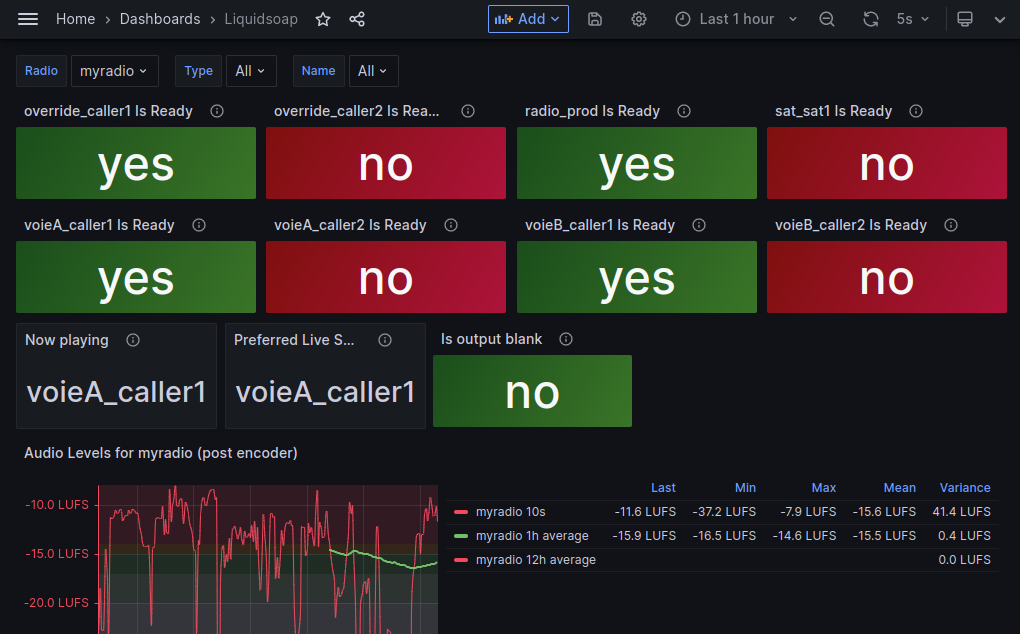The height and width of the screenshot is (634, 1020).
Task: Show info for radio_prod Is Ready panel
Action: [x=684, y=111]
